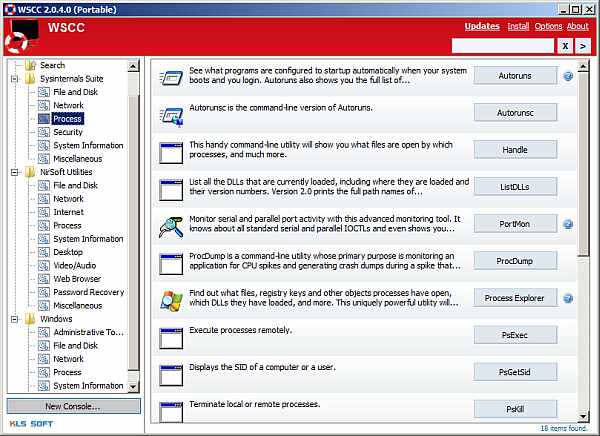Screen dimensions: 600x436
Task: Select File and Disk under Sysinternals Suite
Action: [x=75, y=92]
